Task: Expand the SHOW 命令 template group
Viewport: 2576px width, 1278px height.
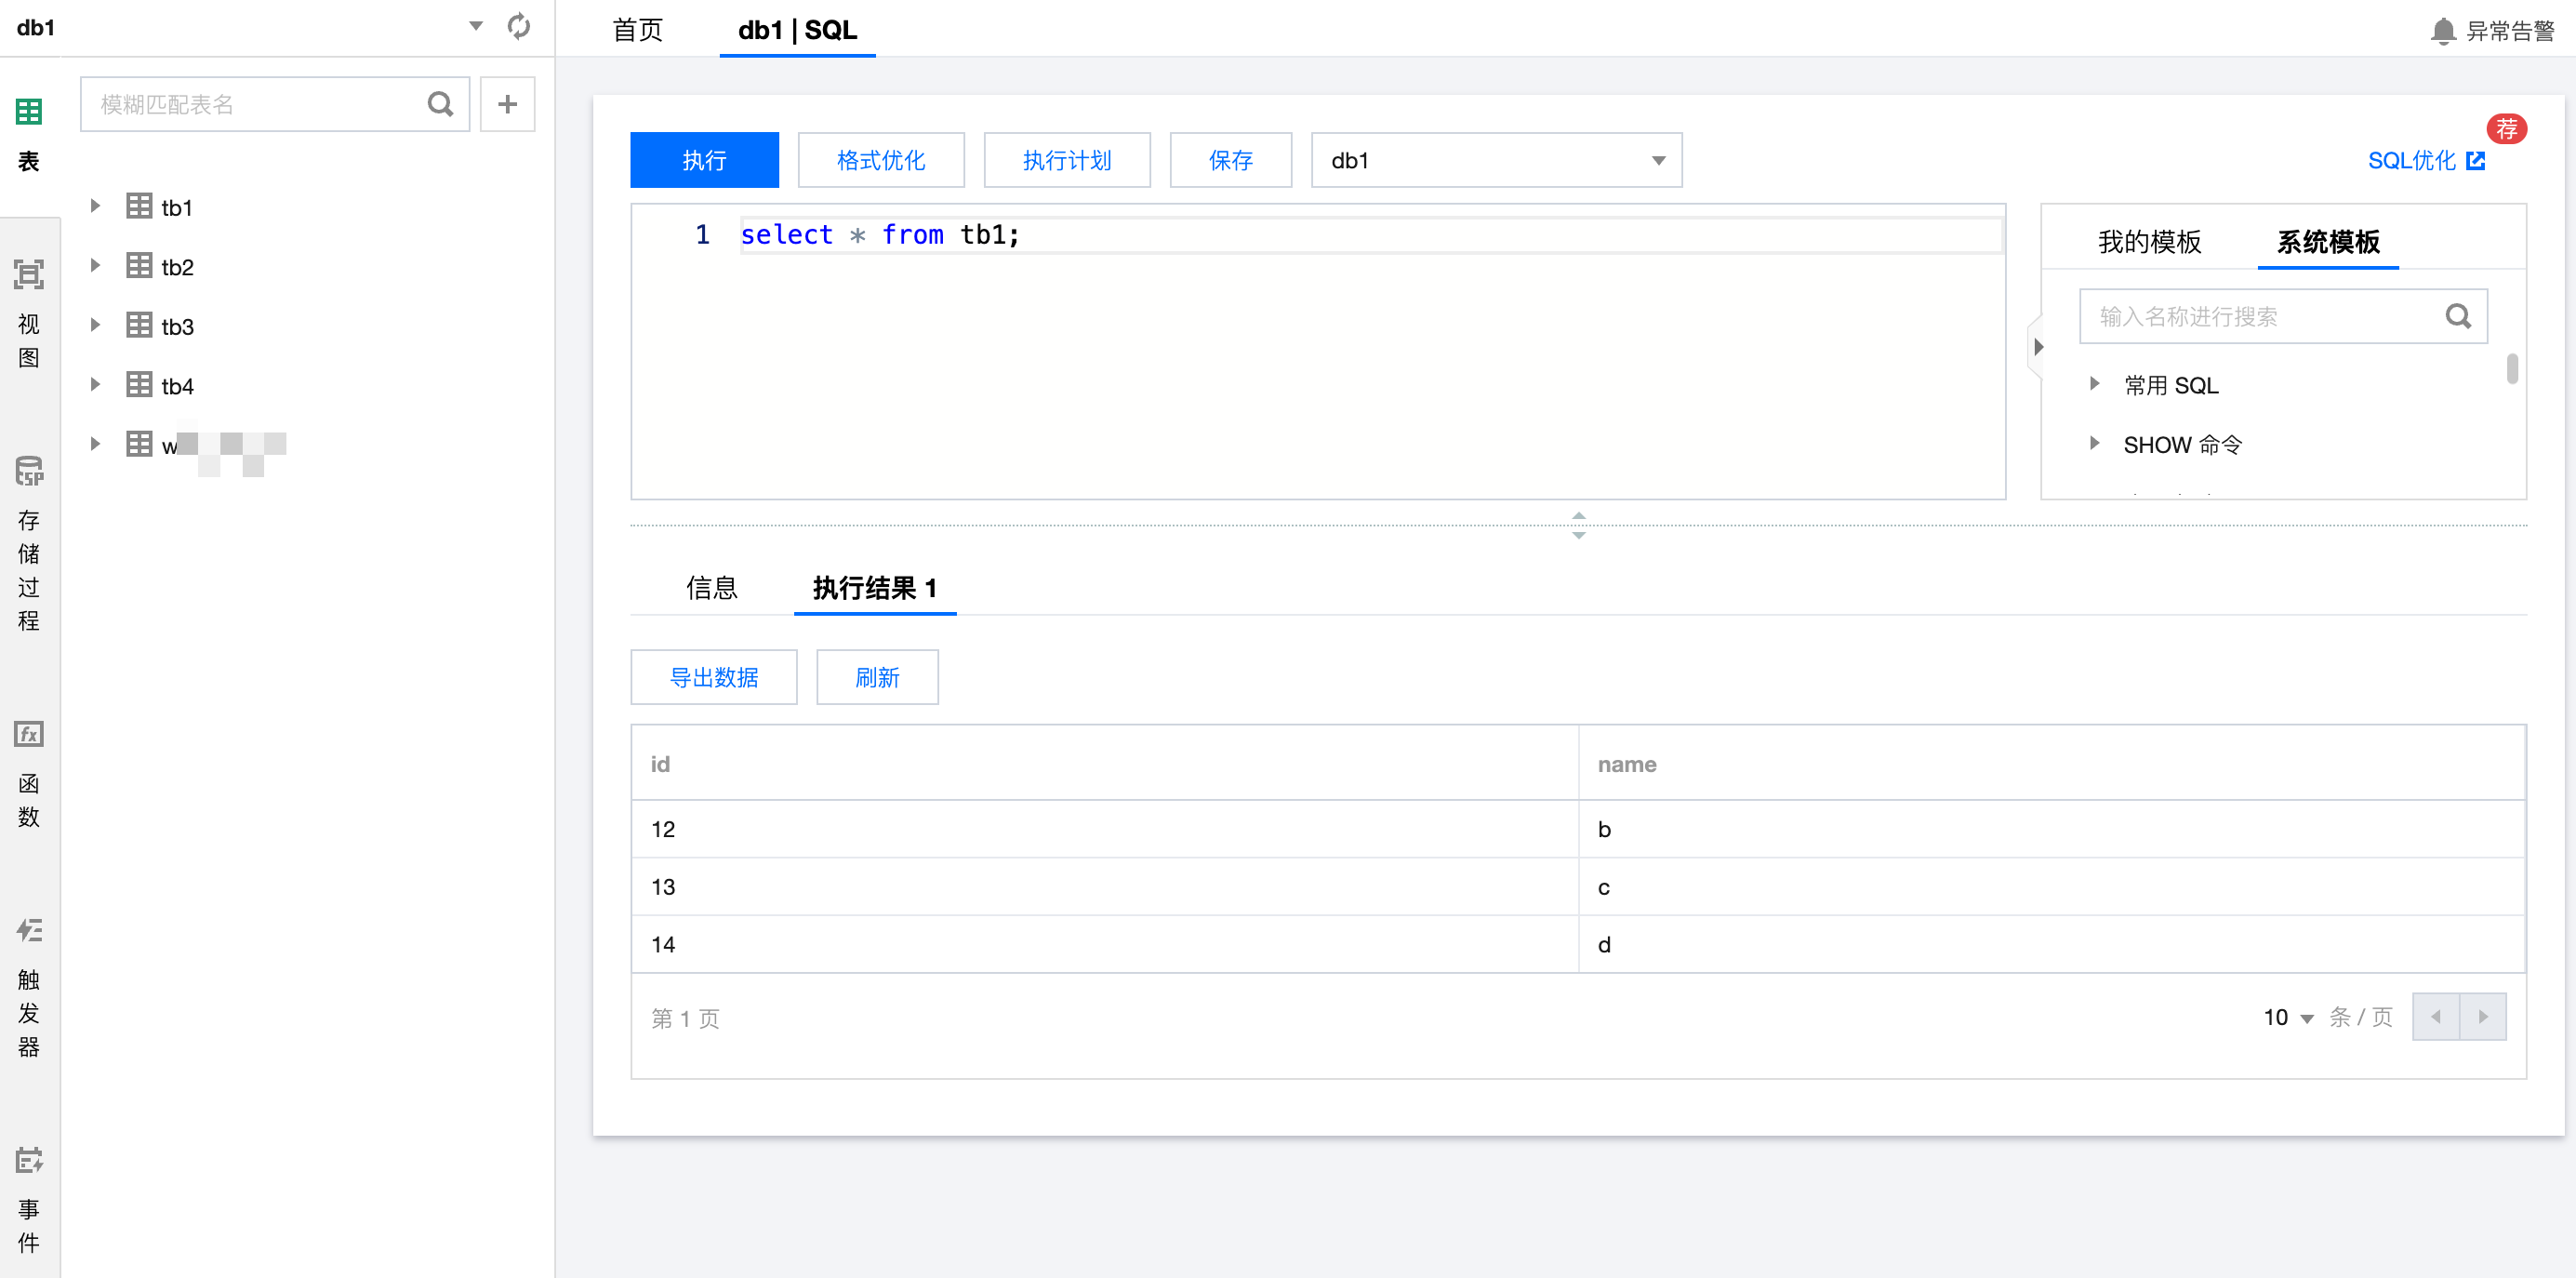Action: pyautogui.click(x=2094, y=443)
